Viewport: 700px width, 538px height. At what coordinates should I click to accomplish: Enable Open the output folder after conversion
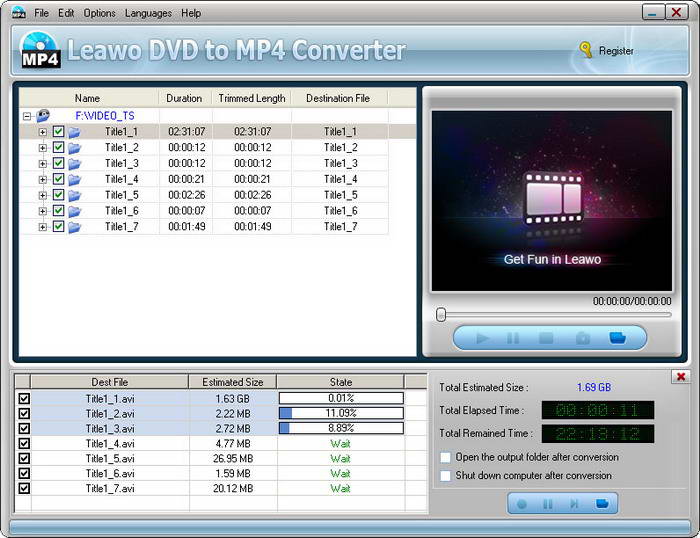(x=445, y=457)
